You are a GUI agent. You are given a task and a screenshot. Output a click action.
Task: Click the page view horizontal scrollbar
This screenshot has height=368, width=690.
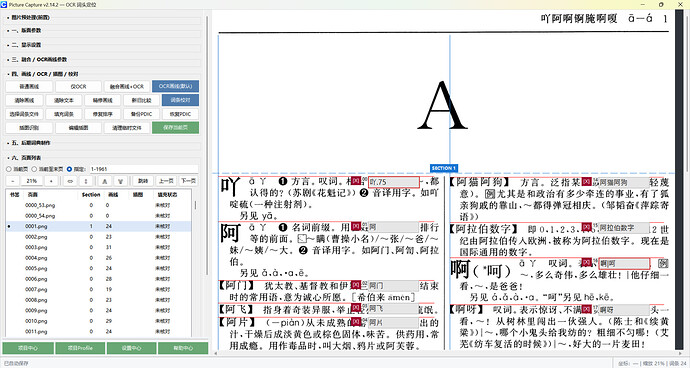click(x=449, y=353)
